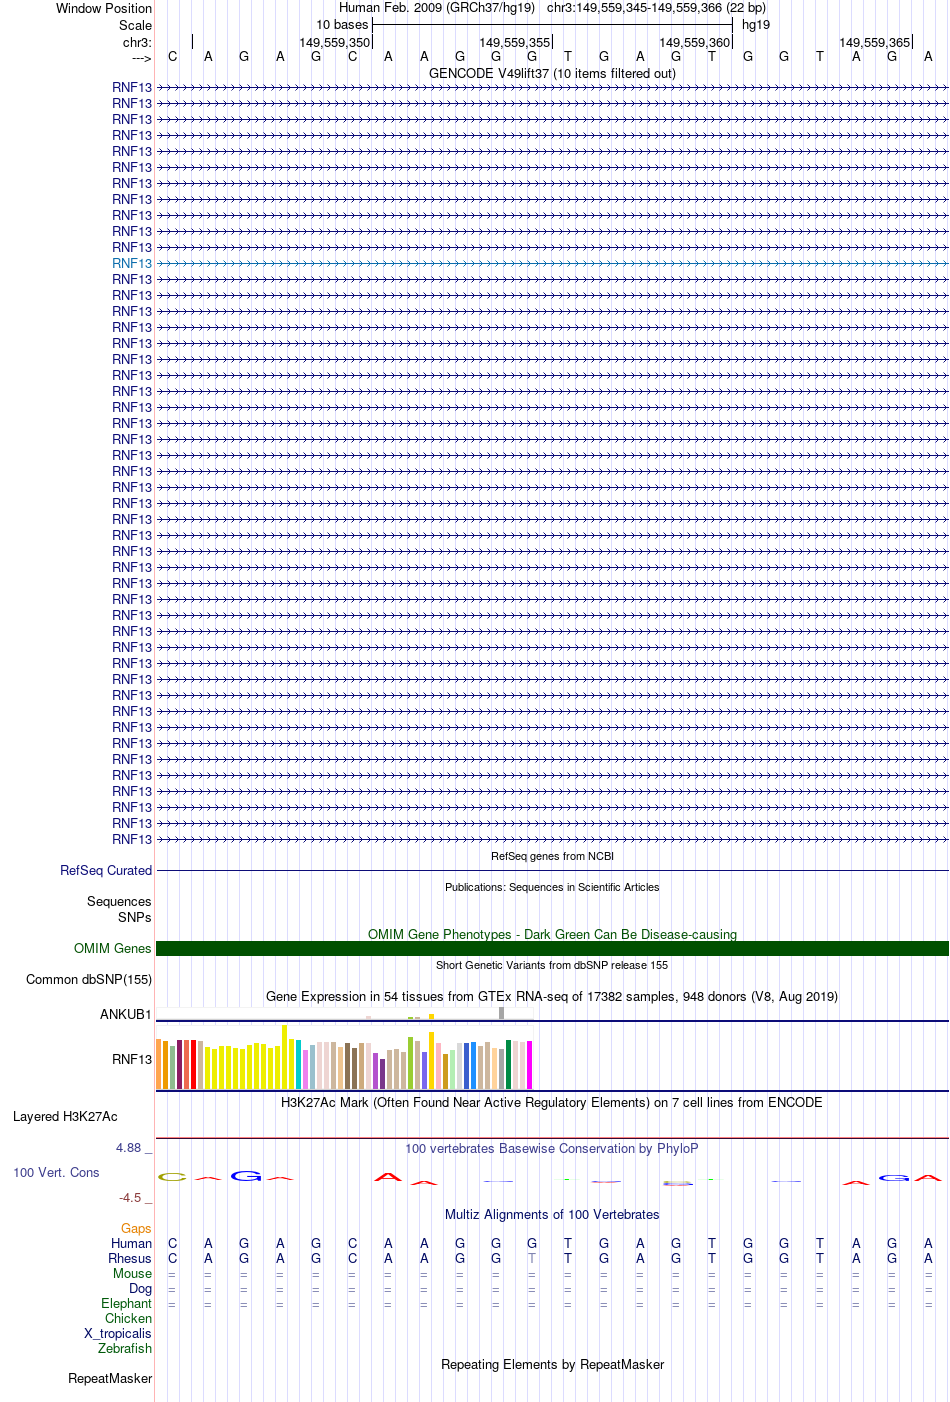Click the 10 bases scale bar
Viewport: 950px width, 1402px height.
[x=552, y=24]
